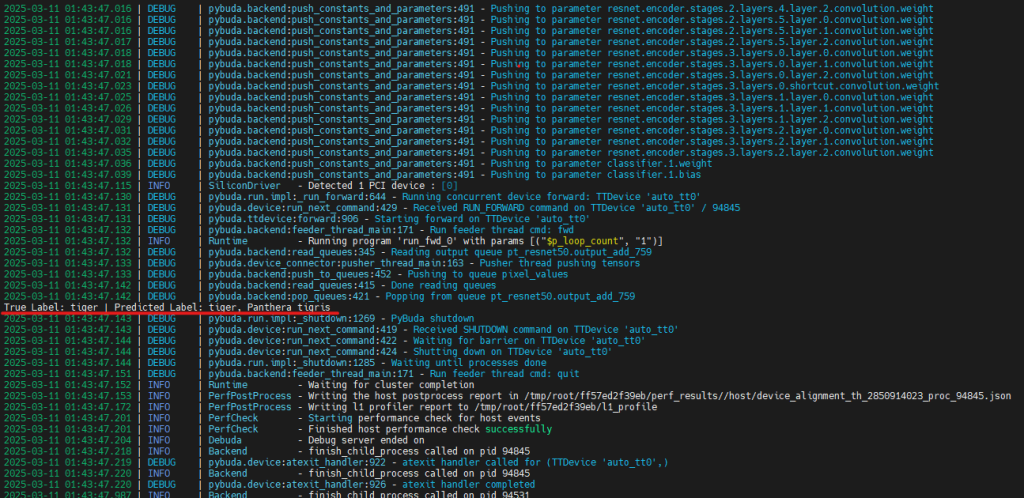Select 'finish_child_process called on pid 94531' text

click(x=419, y=495)
